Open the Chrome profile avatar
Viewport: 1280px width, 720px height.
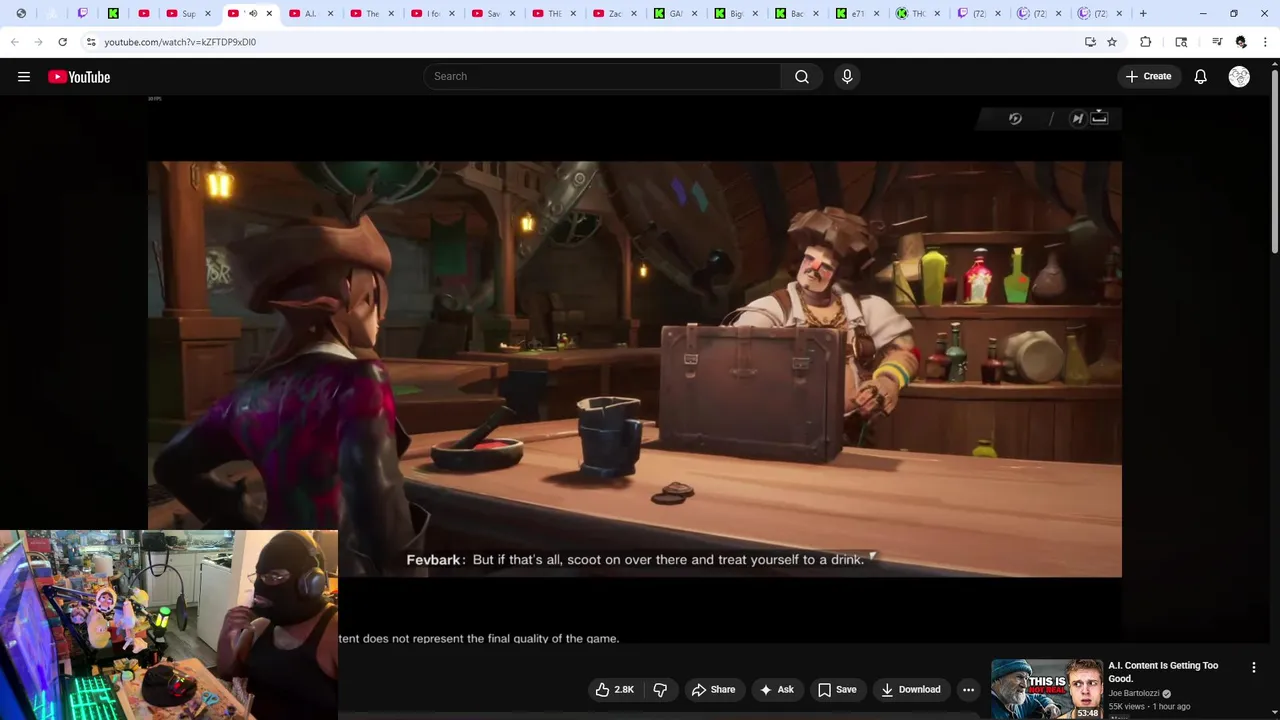pos(1241,42)
